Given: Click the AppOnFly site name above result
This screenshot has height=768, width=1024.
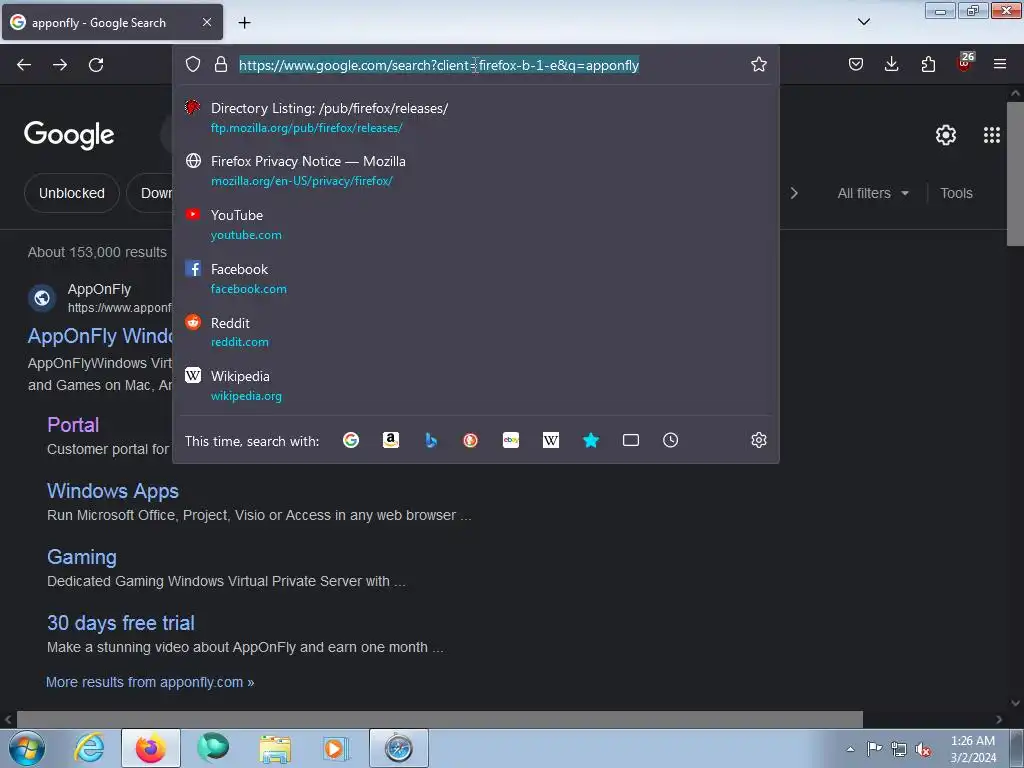Looking at the screenshot, I should tap(99, 289).
